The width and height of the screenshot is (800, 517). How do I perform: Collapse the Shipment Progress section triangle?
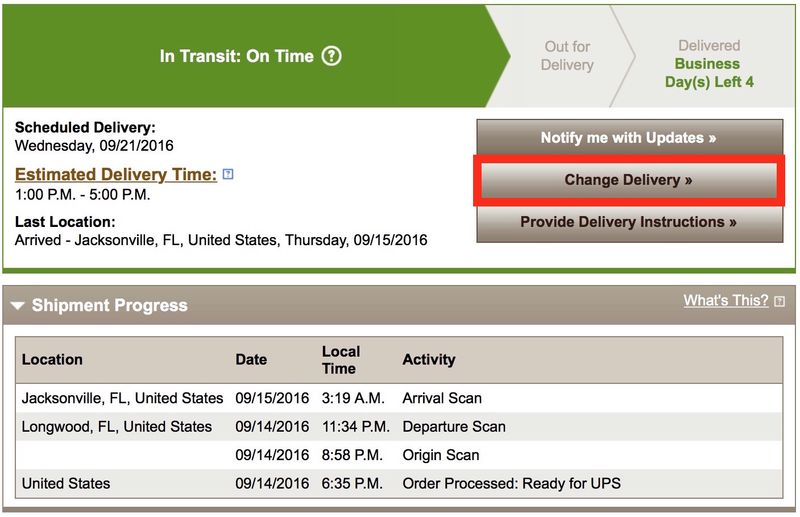click(17, 306)
